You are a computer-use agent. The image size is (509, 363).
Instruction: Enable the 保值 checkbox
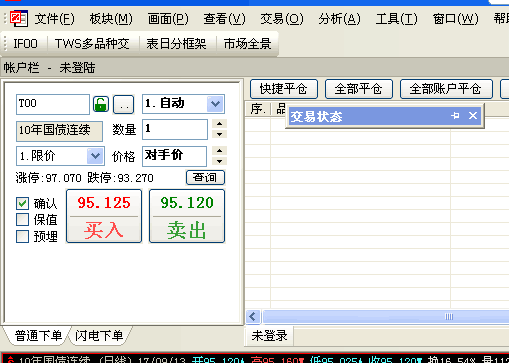[x=22, y=220]
